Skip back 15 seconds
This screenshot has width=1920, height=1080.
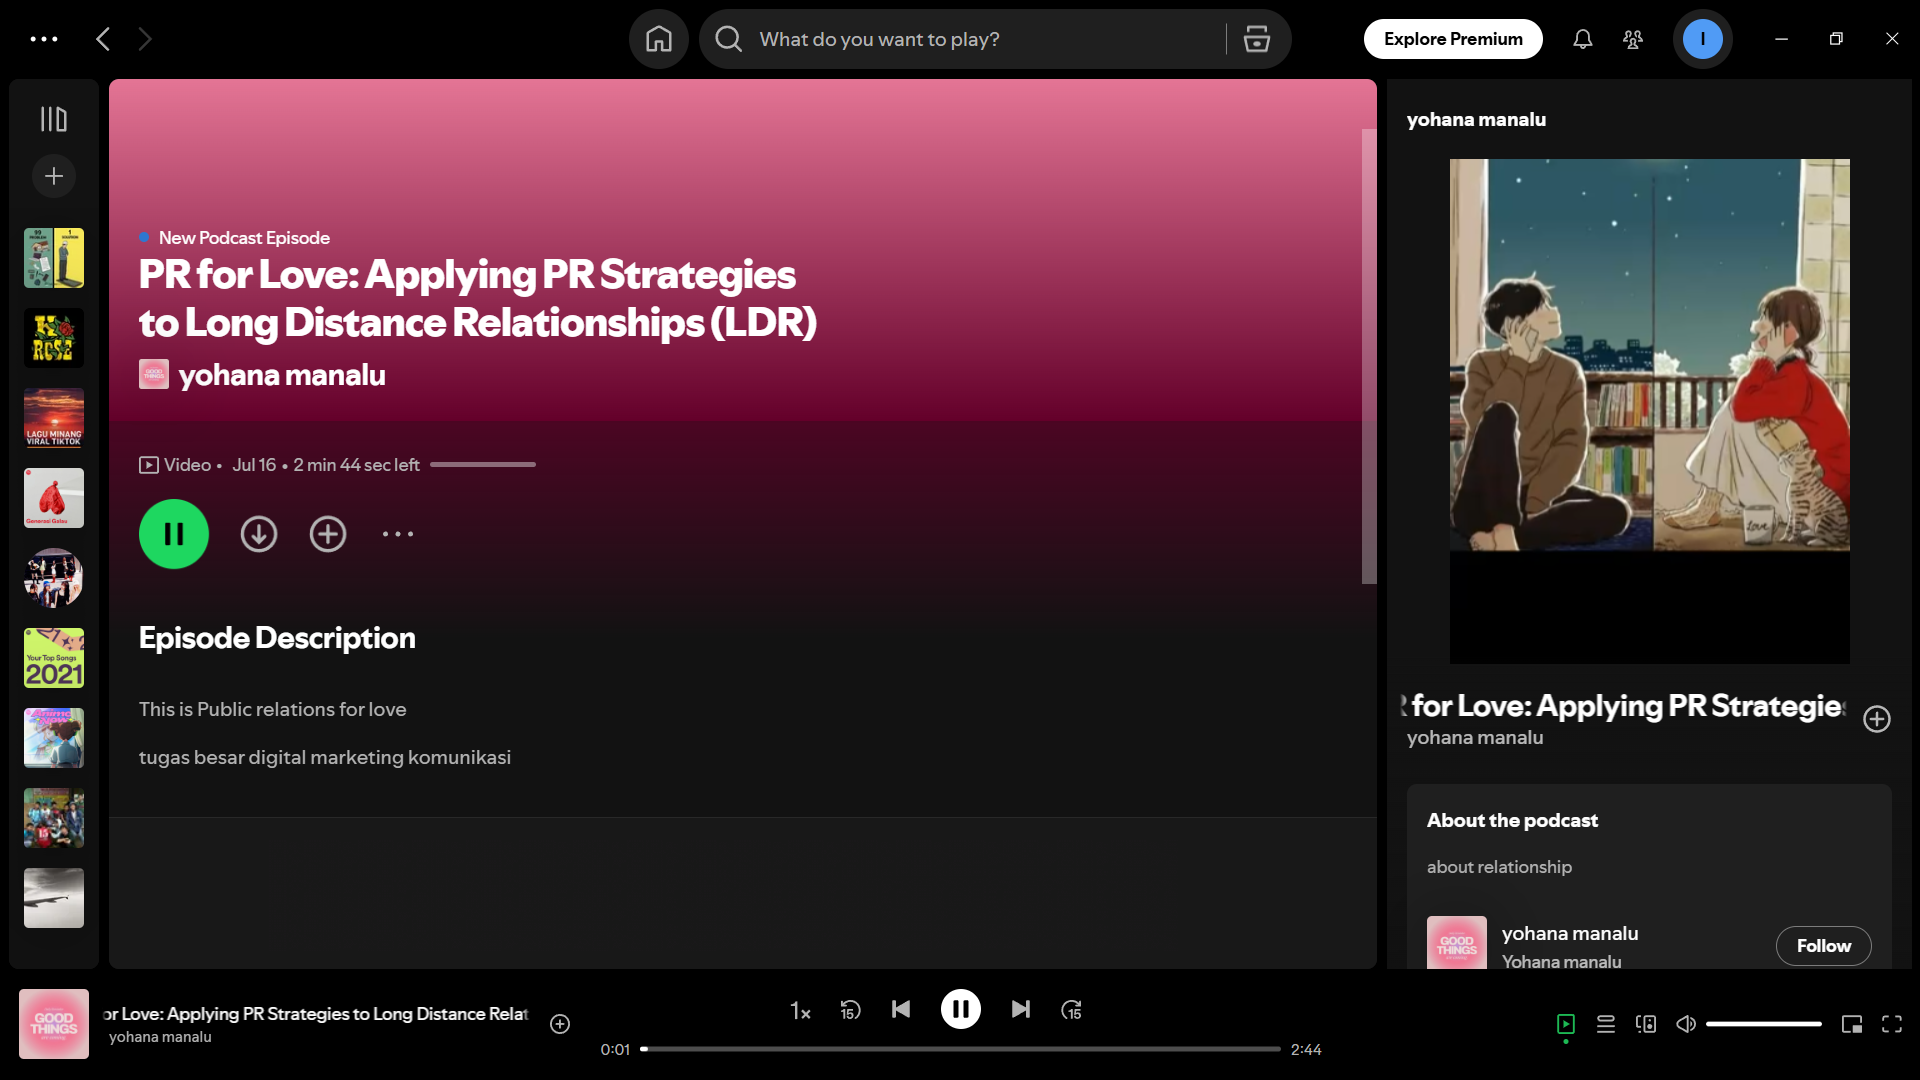tap(850, 1010)
